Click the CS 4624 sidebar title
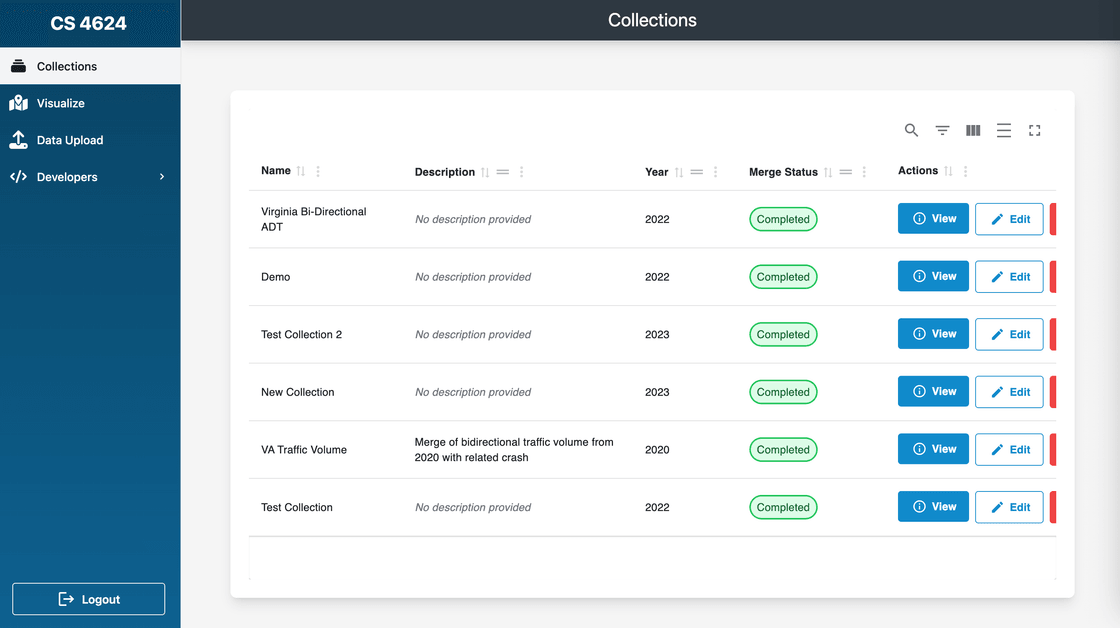1120x628 pixels. pyautogui.click(x=89, y=23)
